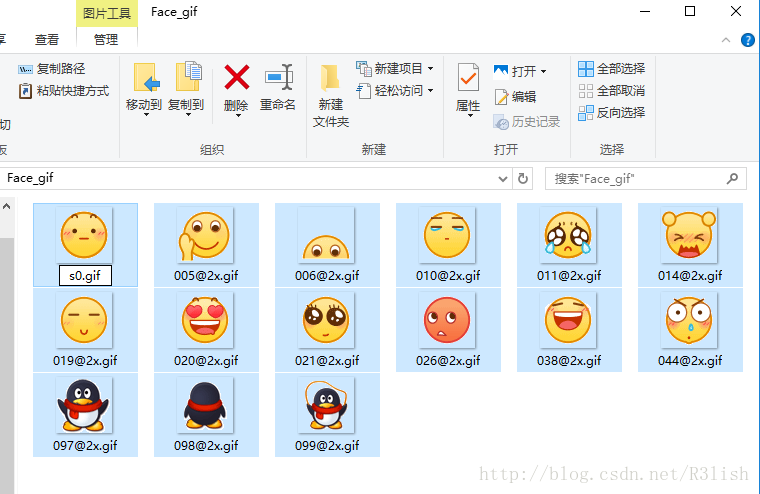The width and height of the screenshot is (760, 494).
Task: Switch to the View (查看) tab
Action: click(47, 39)
